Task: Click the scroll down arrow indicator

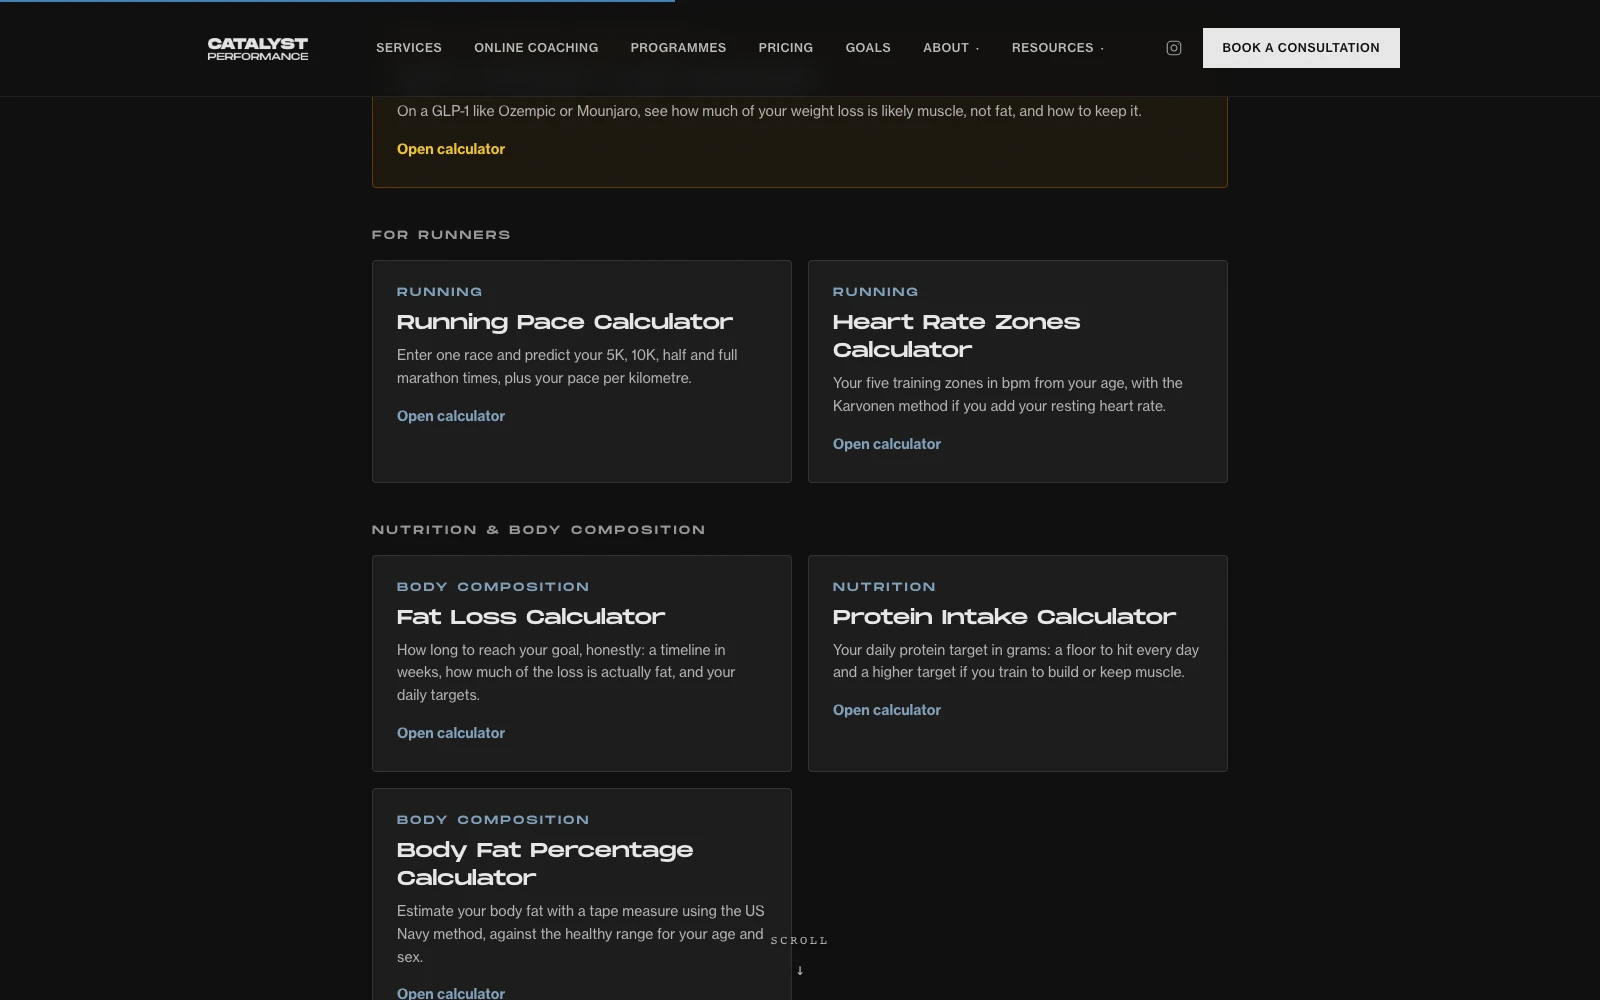Action: [x=800, y=970]
